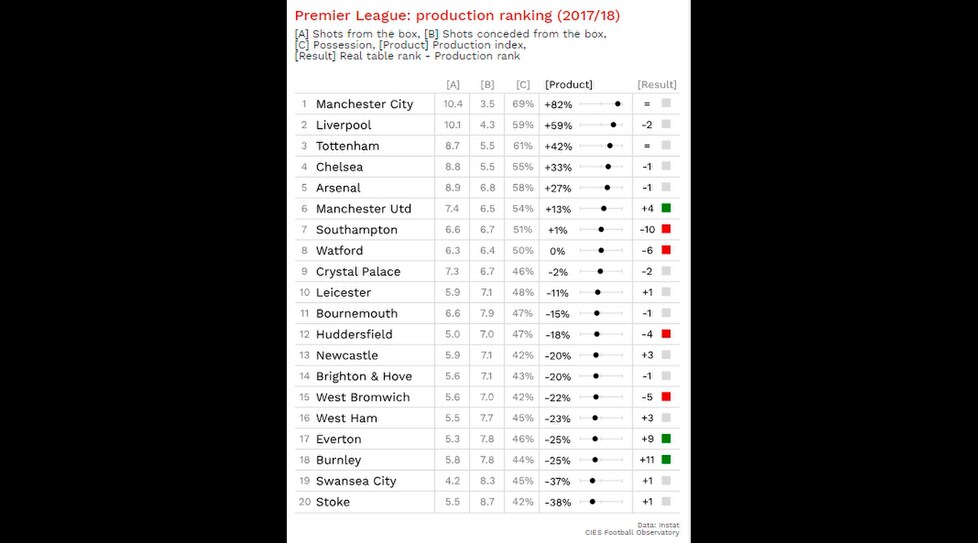Click the [B] column header

[487, 85]
